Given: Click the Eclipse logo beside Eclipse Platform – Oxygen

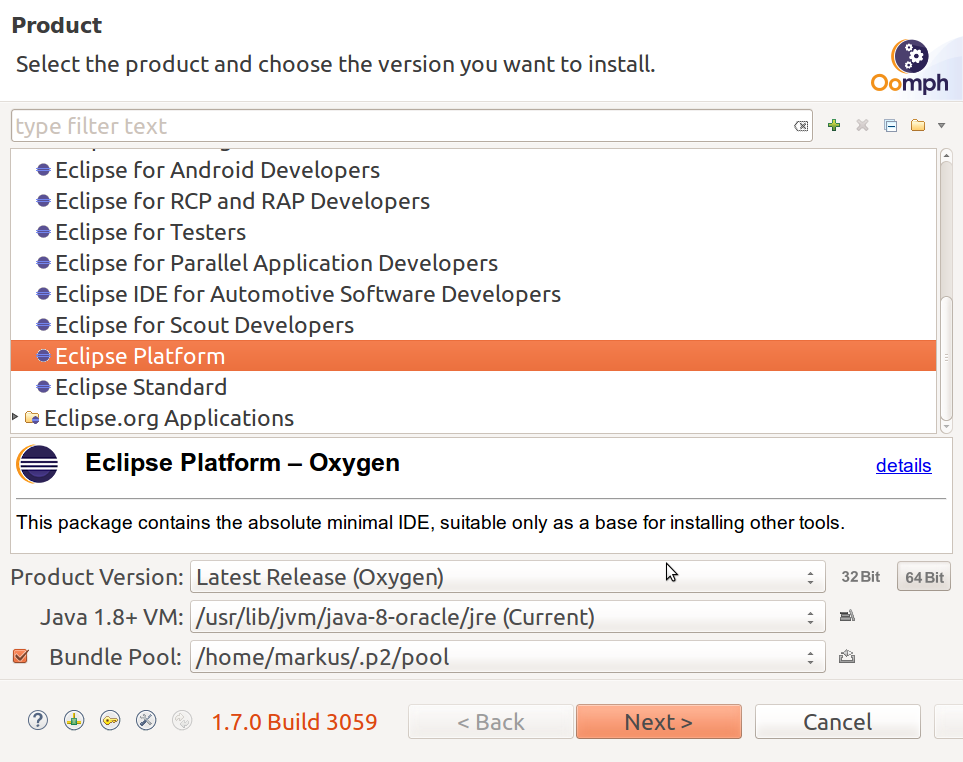Looking at the screenshot, I should (37, 464).
